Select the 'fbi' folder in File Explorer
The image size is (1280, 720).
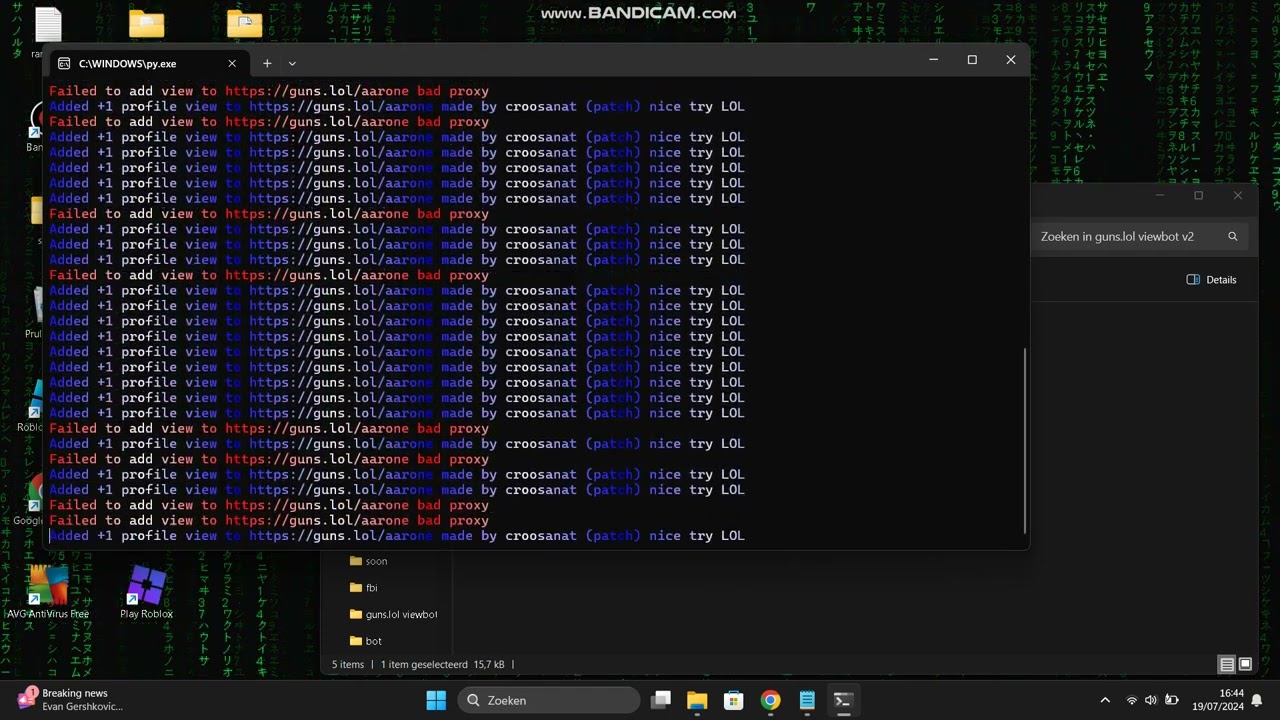(364, 588)
